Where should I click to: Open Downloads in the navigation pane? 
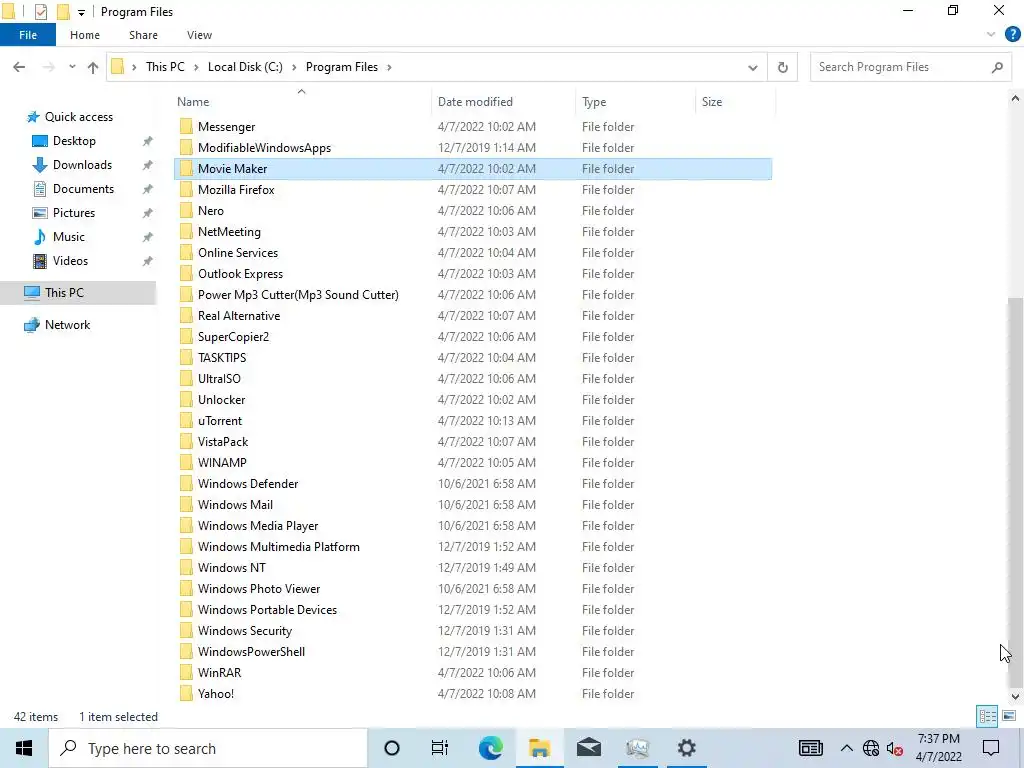pyautogui.click(x=82, y=165)
